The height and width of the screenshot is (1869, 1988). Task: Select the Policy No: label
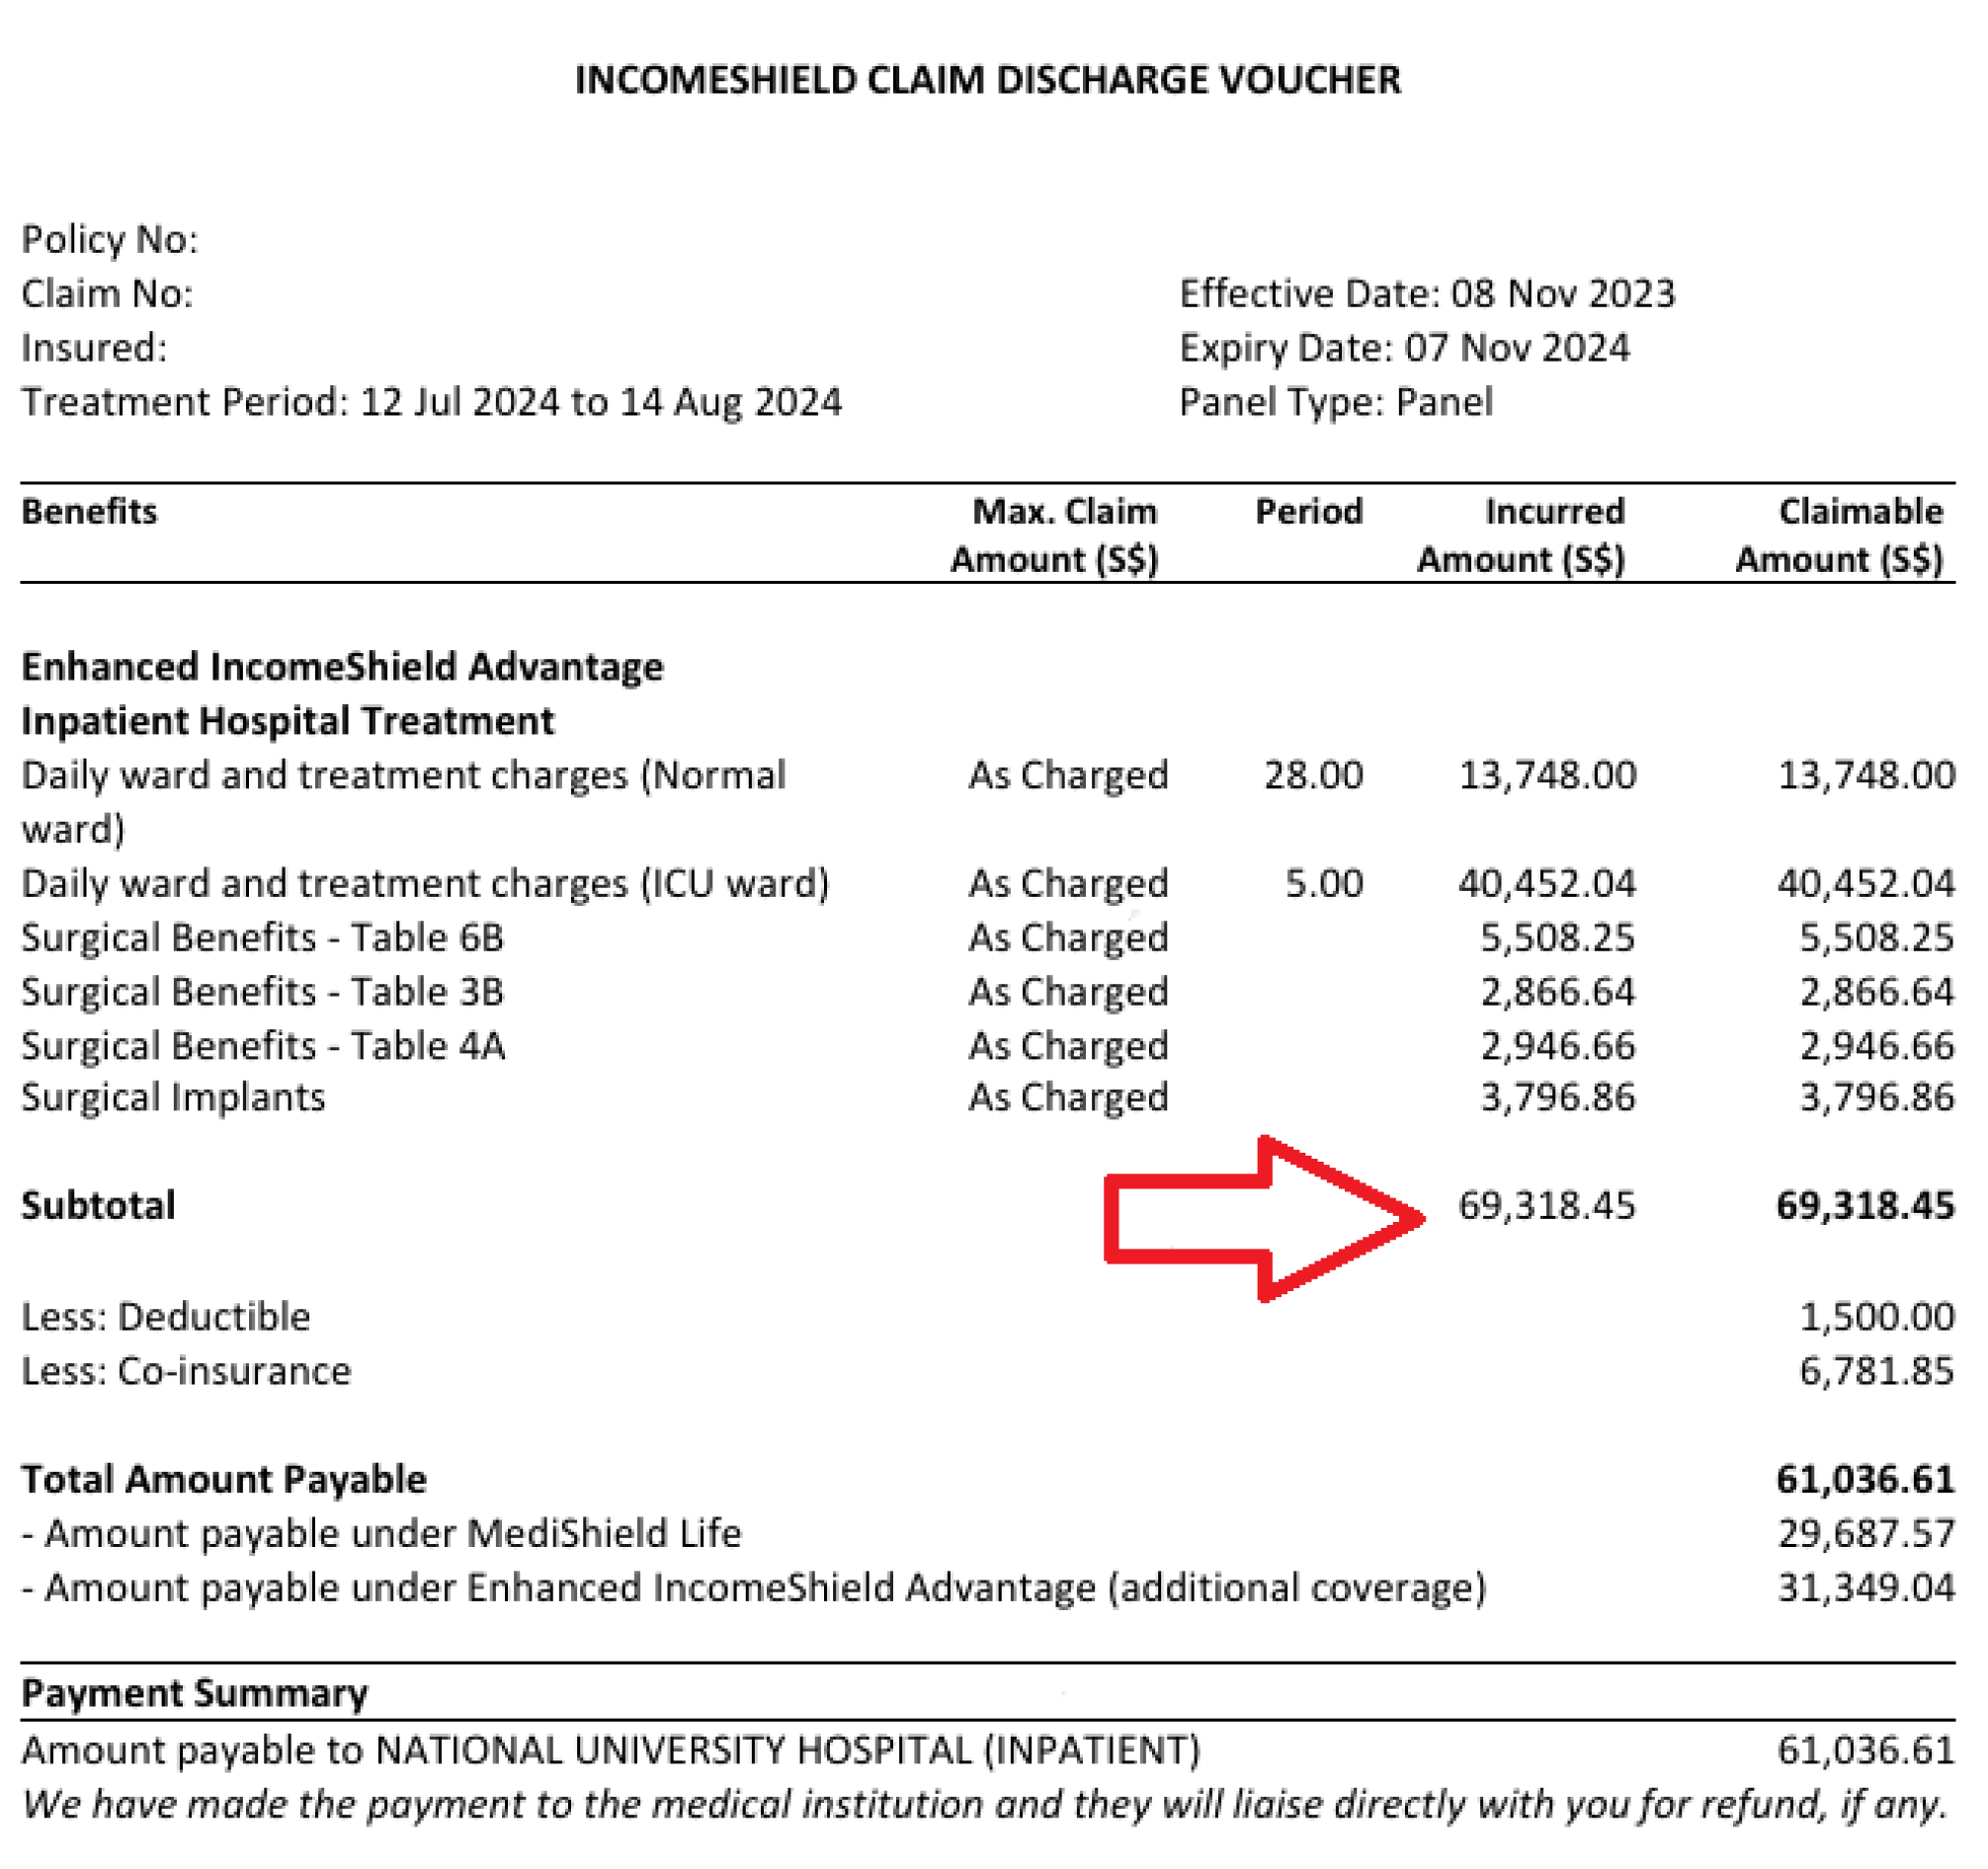point(110,239)
